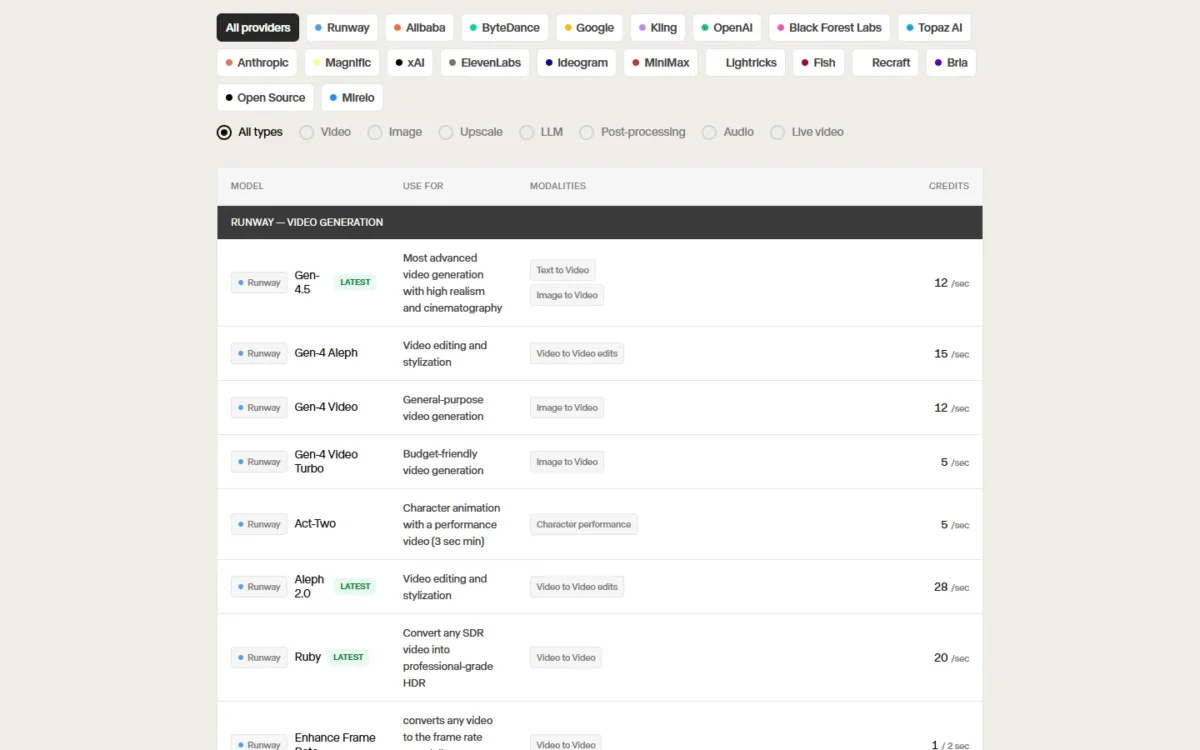Filter by Alibaba provider chip
Image resolution: width=1200 pixels, height=750 pixels.
click(x=419, y=28)
